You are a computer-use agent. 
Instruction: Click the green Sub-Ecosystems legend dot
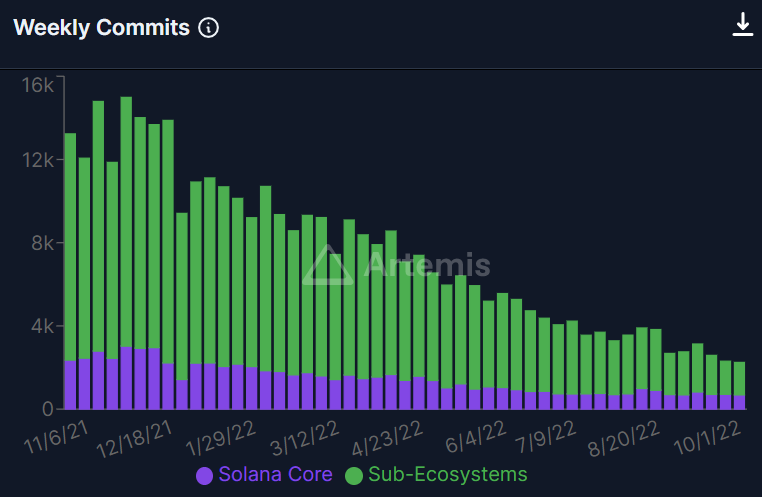coord(353,476)
